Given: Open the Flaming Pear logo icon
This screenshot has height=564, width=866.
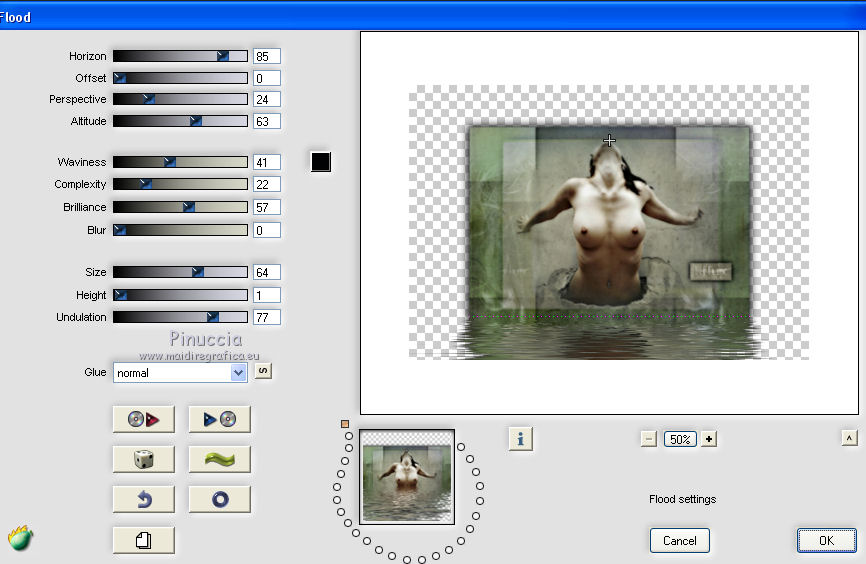Looking at the screenshot, I should [x=20, y=538].
